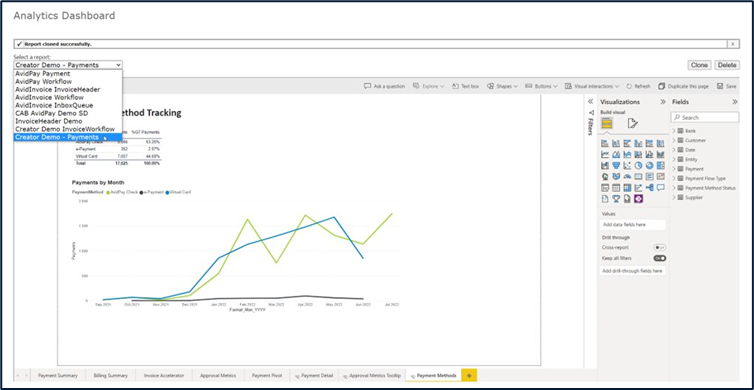Expand the Filters pane

click(591, 102)
